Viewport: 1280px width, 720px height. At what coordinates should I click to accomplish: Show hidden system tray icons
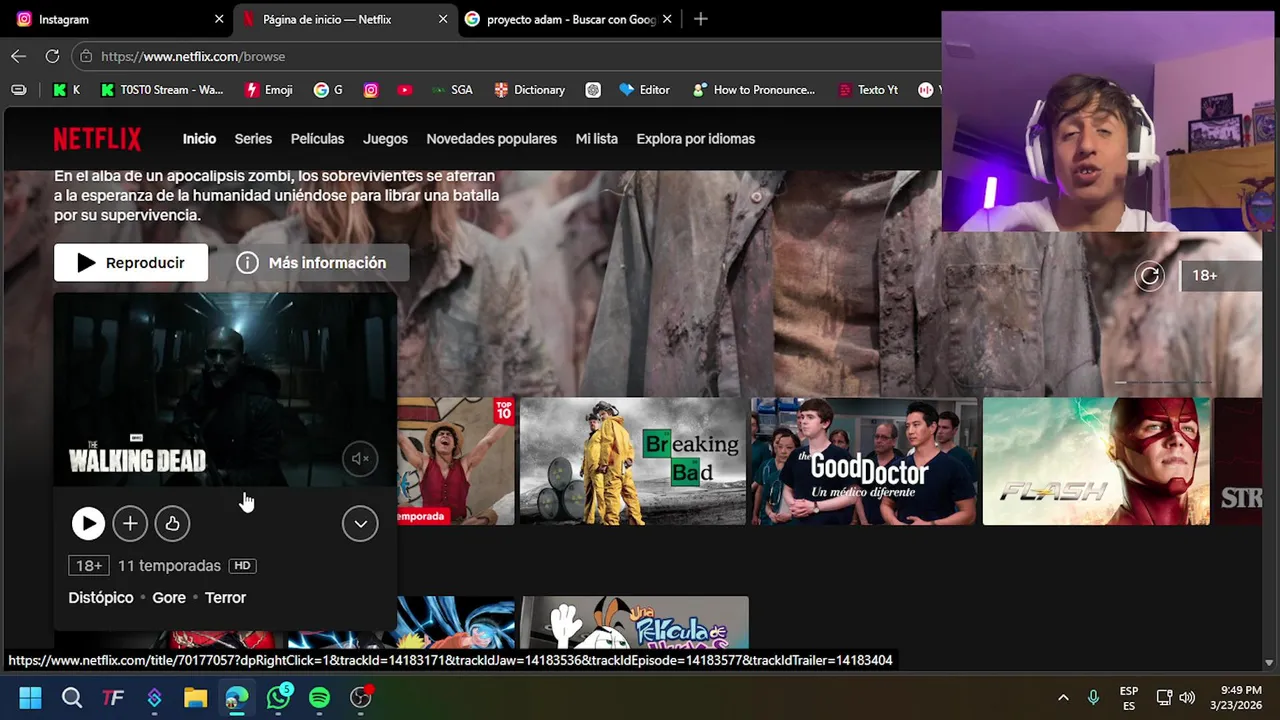point(1063,697)
